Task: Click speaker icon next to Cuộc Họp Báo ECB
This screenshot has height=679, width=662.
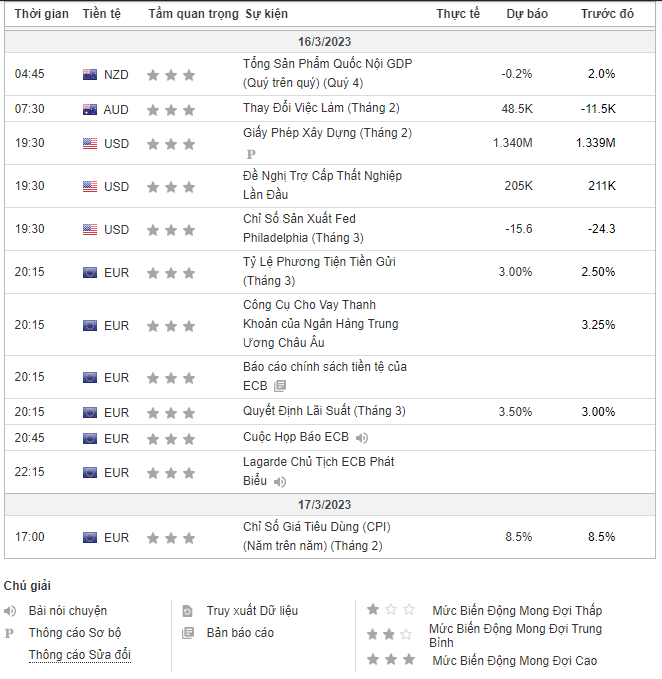Action: tap(362, 438)
